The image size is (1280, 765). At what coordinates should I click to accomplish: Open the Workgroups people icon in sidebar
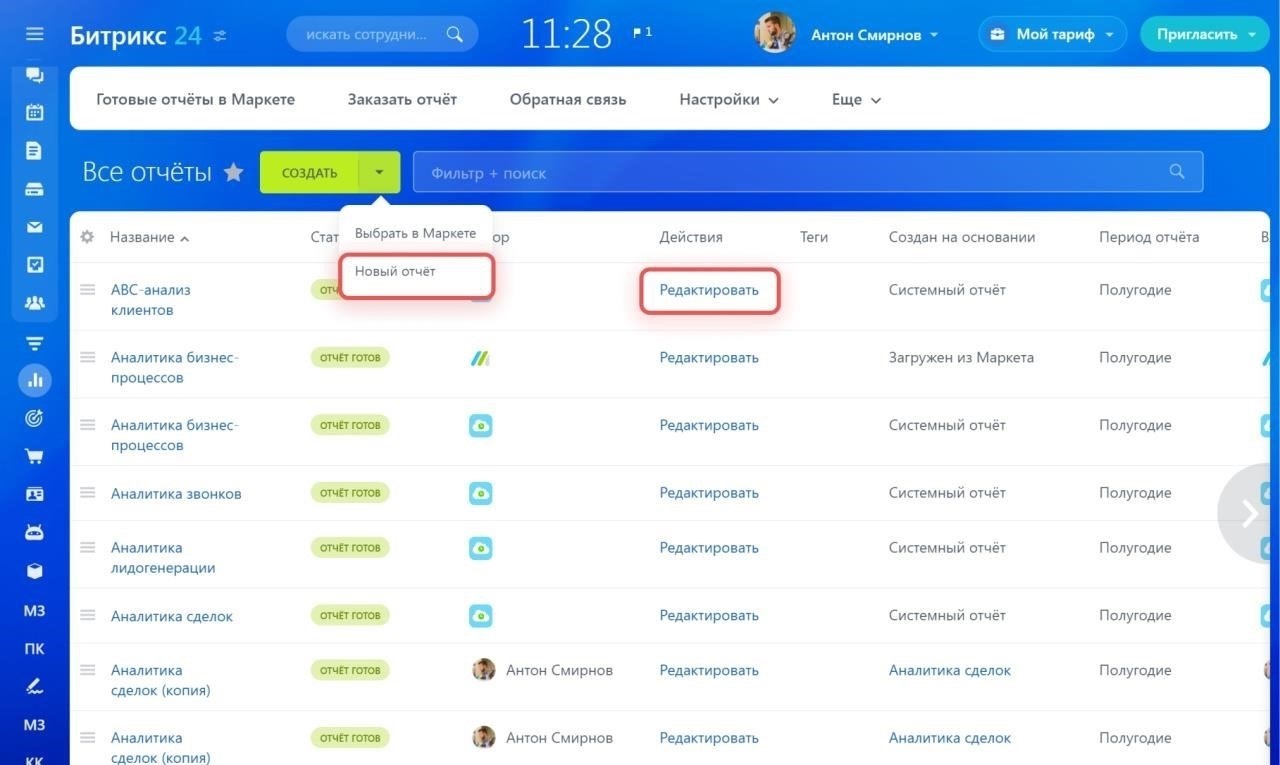click(x=35, y=303)
